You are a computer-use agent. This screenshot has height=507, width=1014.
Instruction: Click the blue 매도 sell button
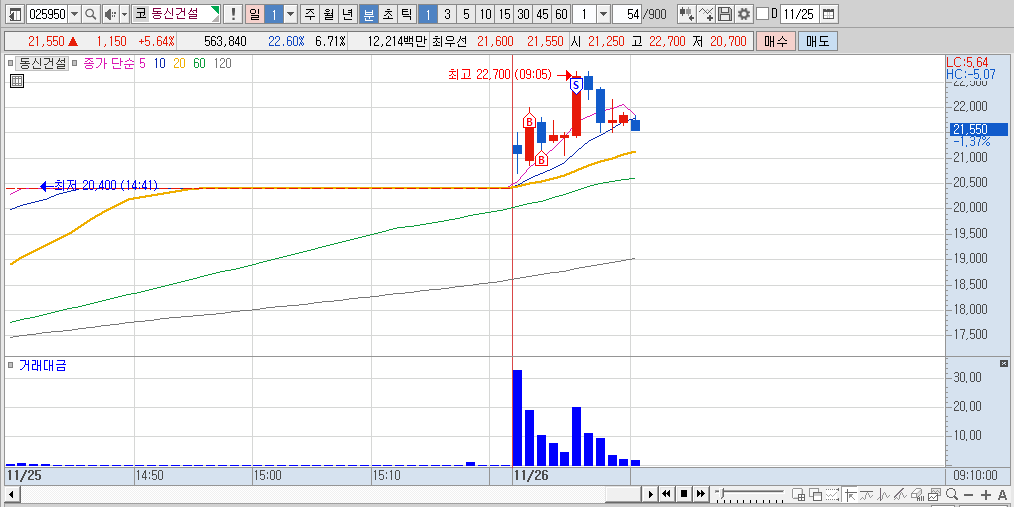pyautogui.click(x=817, y=41)
